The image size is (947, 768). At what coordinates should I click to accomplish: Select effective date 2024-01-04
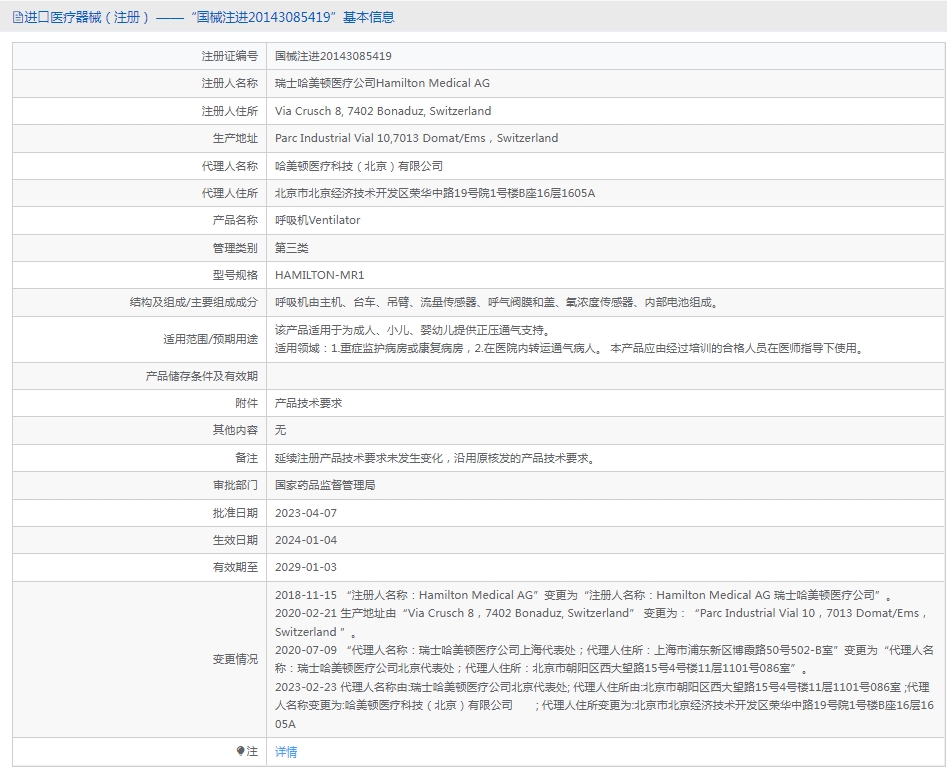click(306, 540)
